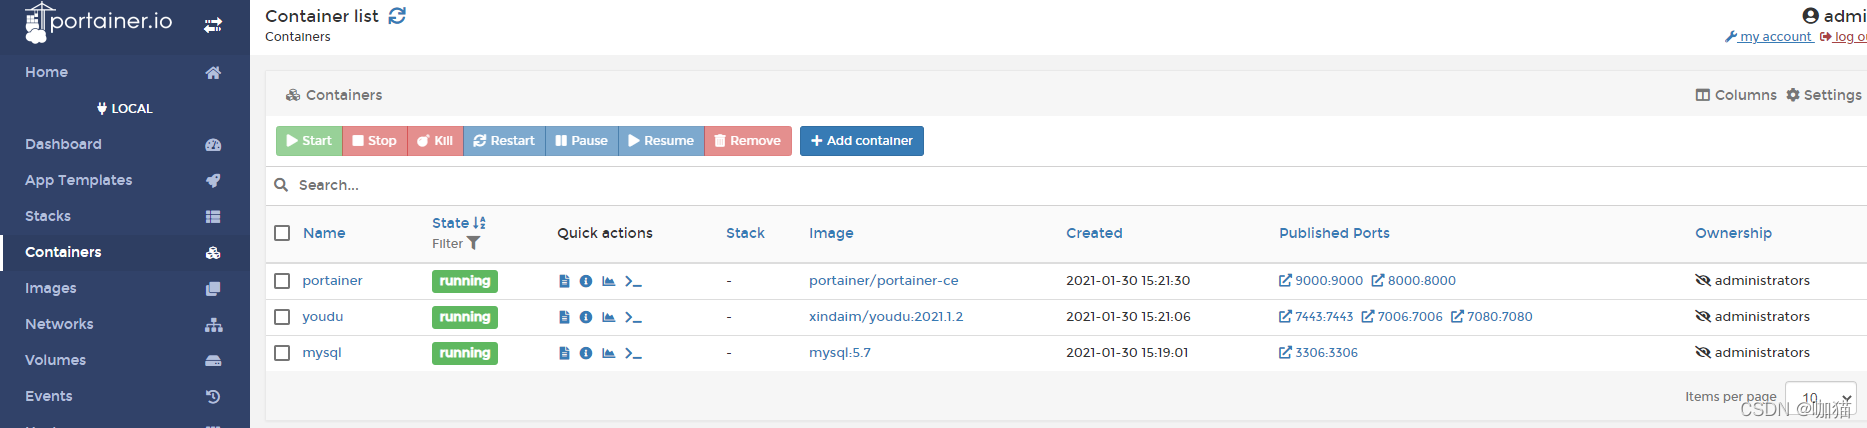The height and width of the screenshot is (428, 1867).
Task: Open logs icon for portainer container
Action: [564, 281]
